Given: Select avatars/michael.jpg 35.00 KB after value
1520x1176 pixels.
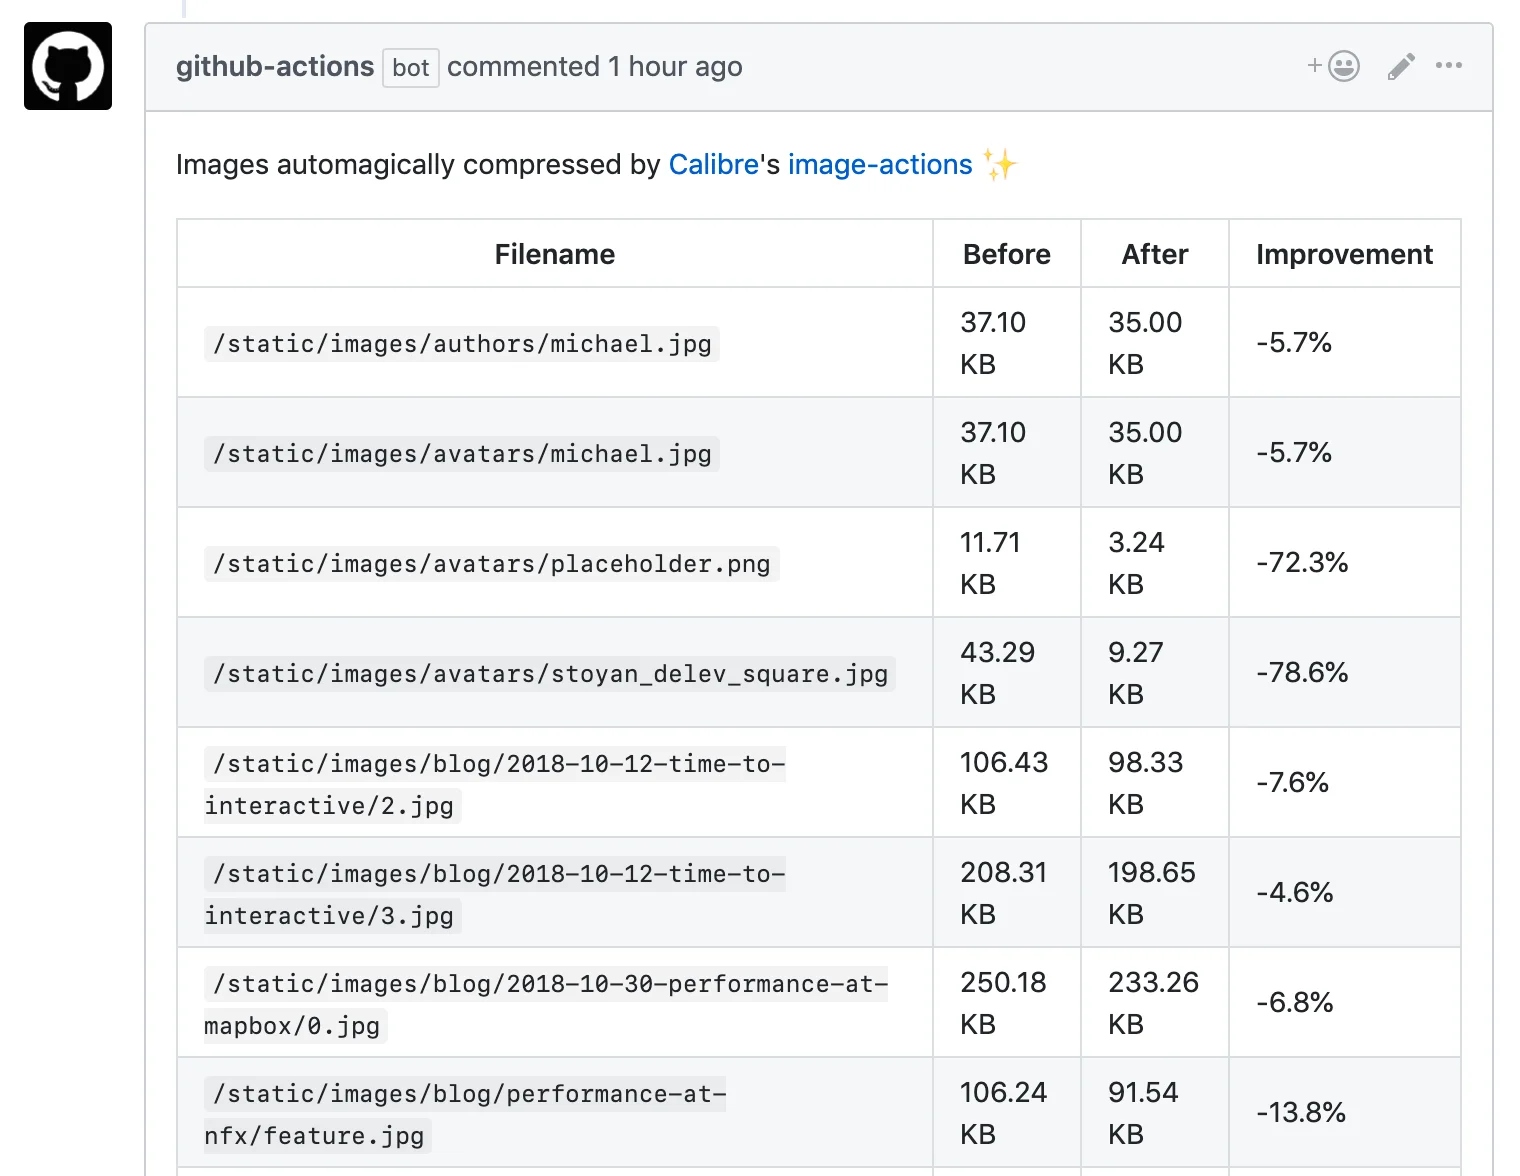Looking at the screenshot, I should [1145, 453].
